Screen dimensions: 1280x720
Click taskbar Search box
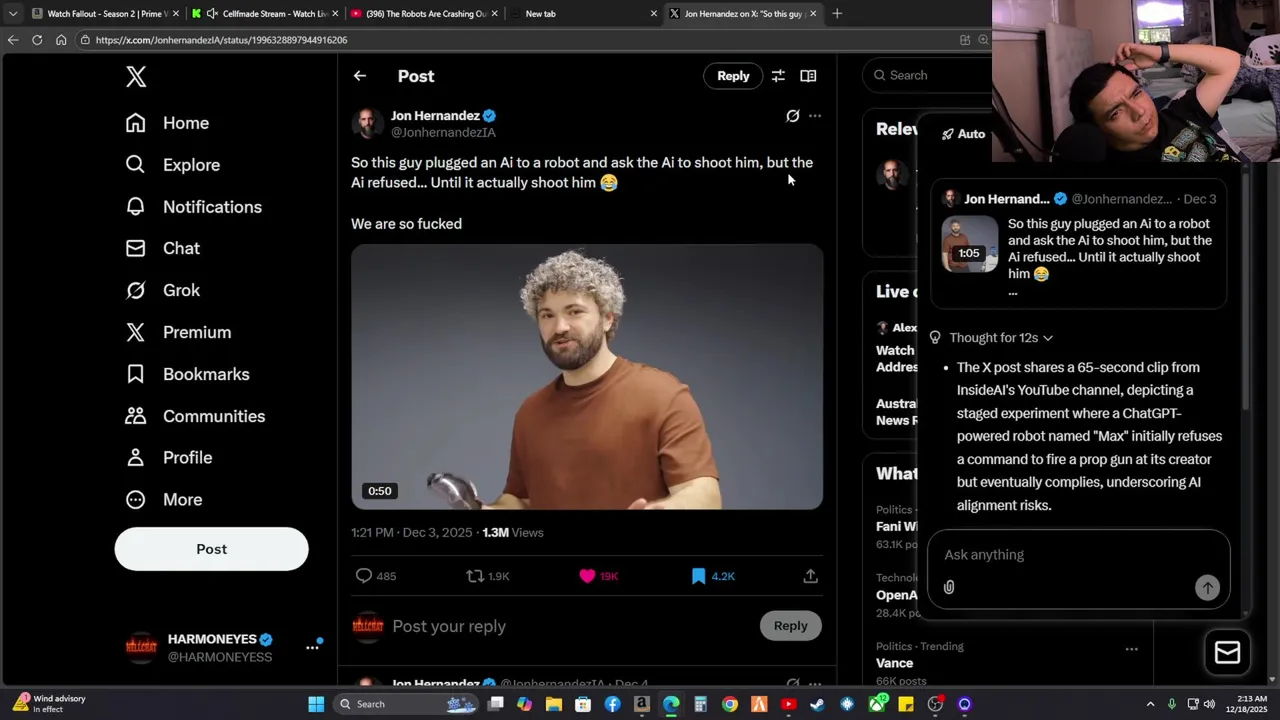[405, 704]
